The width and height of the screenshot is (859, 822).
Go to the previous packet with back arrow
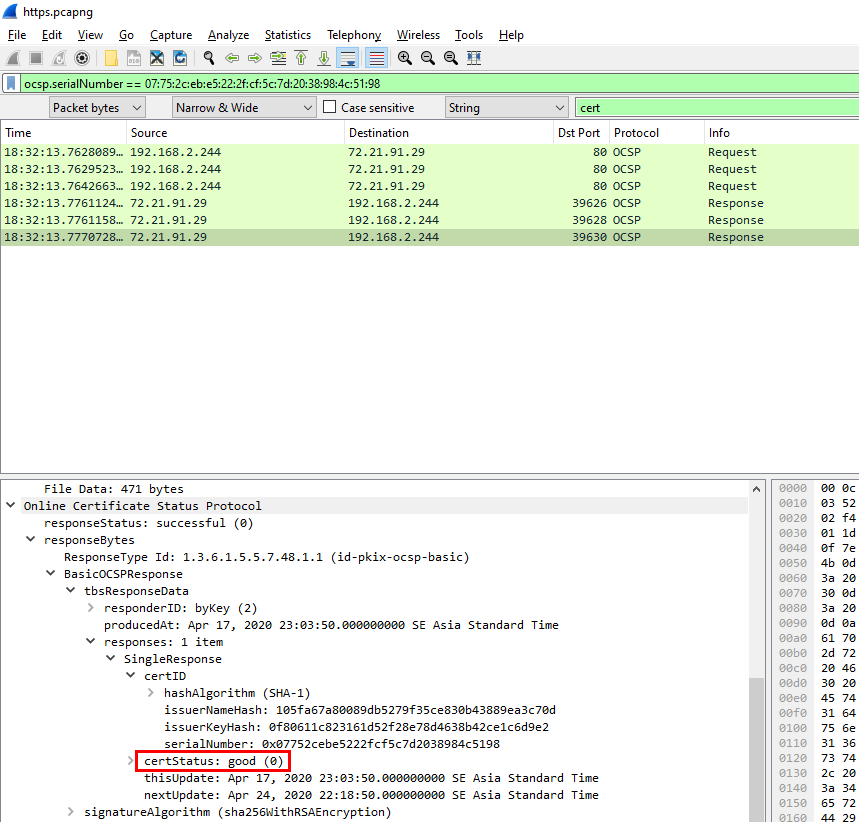click(x=232, y=58)
